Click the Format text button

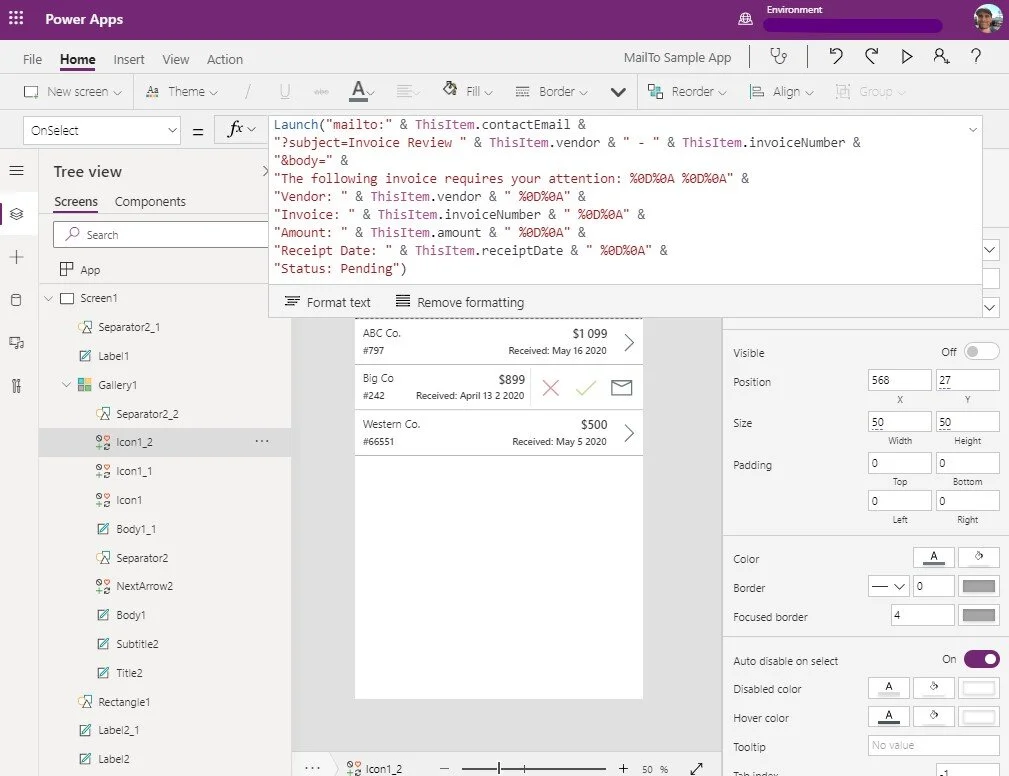coord(329,301)
